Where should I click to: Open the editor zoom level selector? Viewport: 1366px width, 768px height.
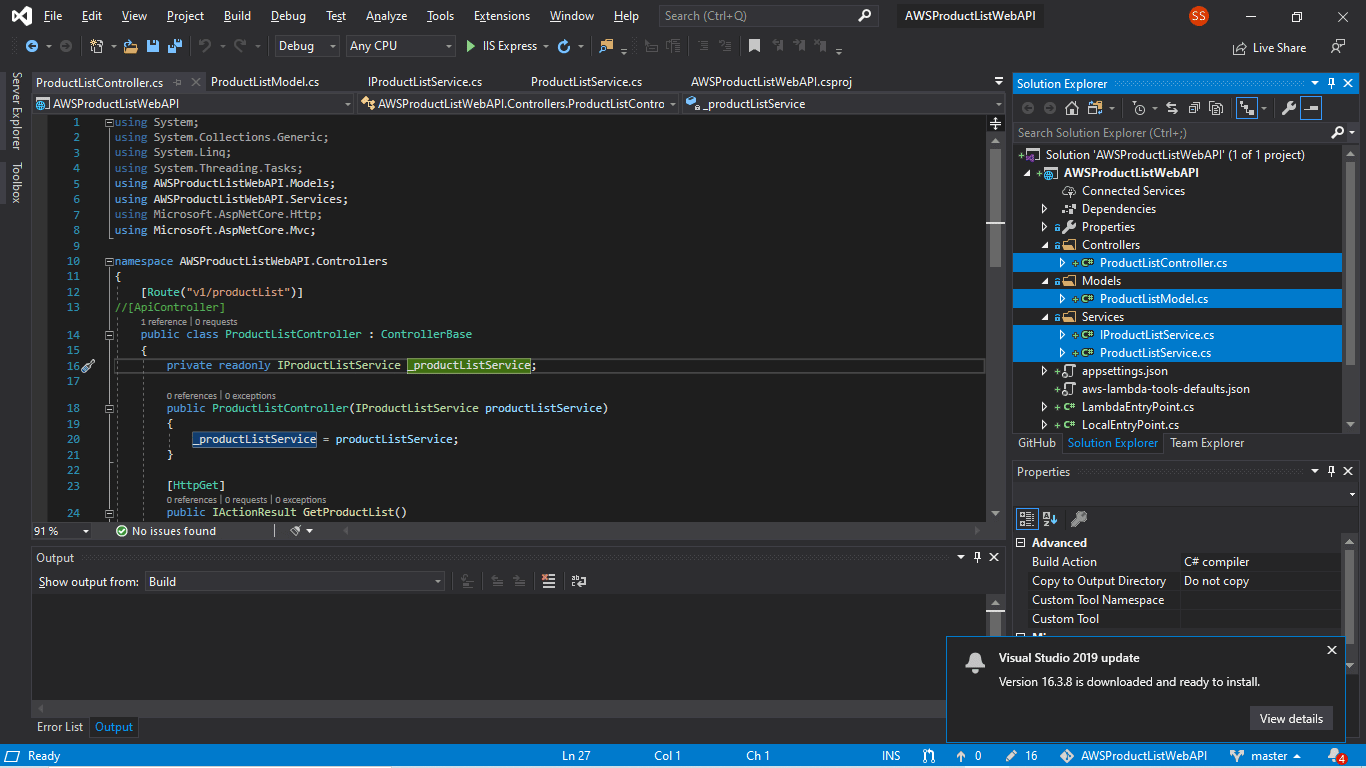click(60, 530)
